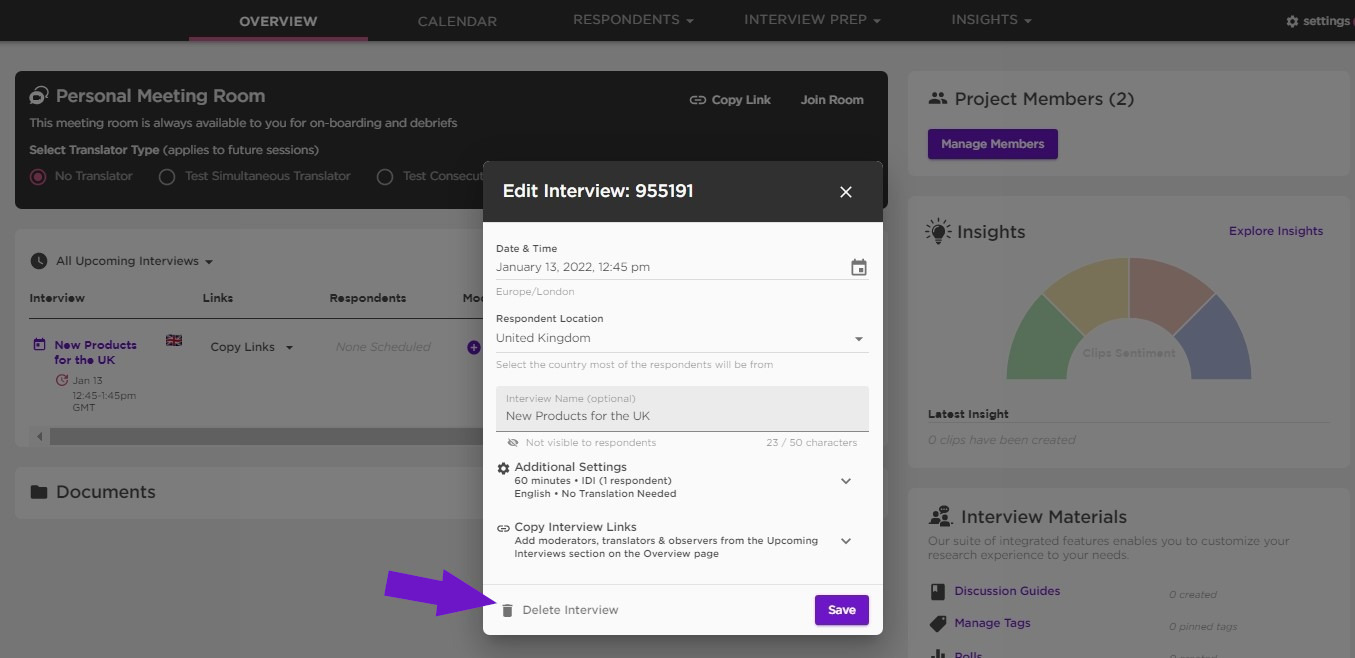Select the Test Consecutive translator radio button
1355x658 pixels.
coord(385,176)
